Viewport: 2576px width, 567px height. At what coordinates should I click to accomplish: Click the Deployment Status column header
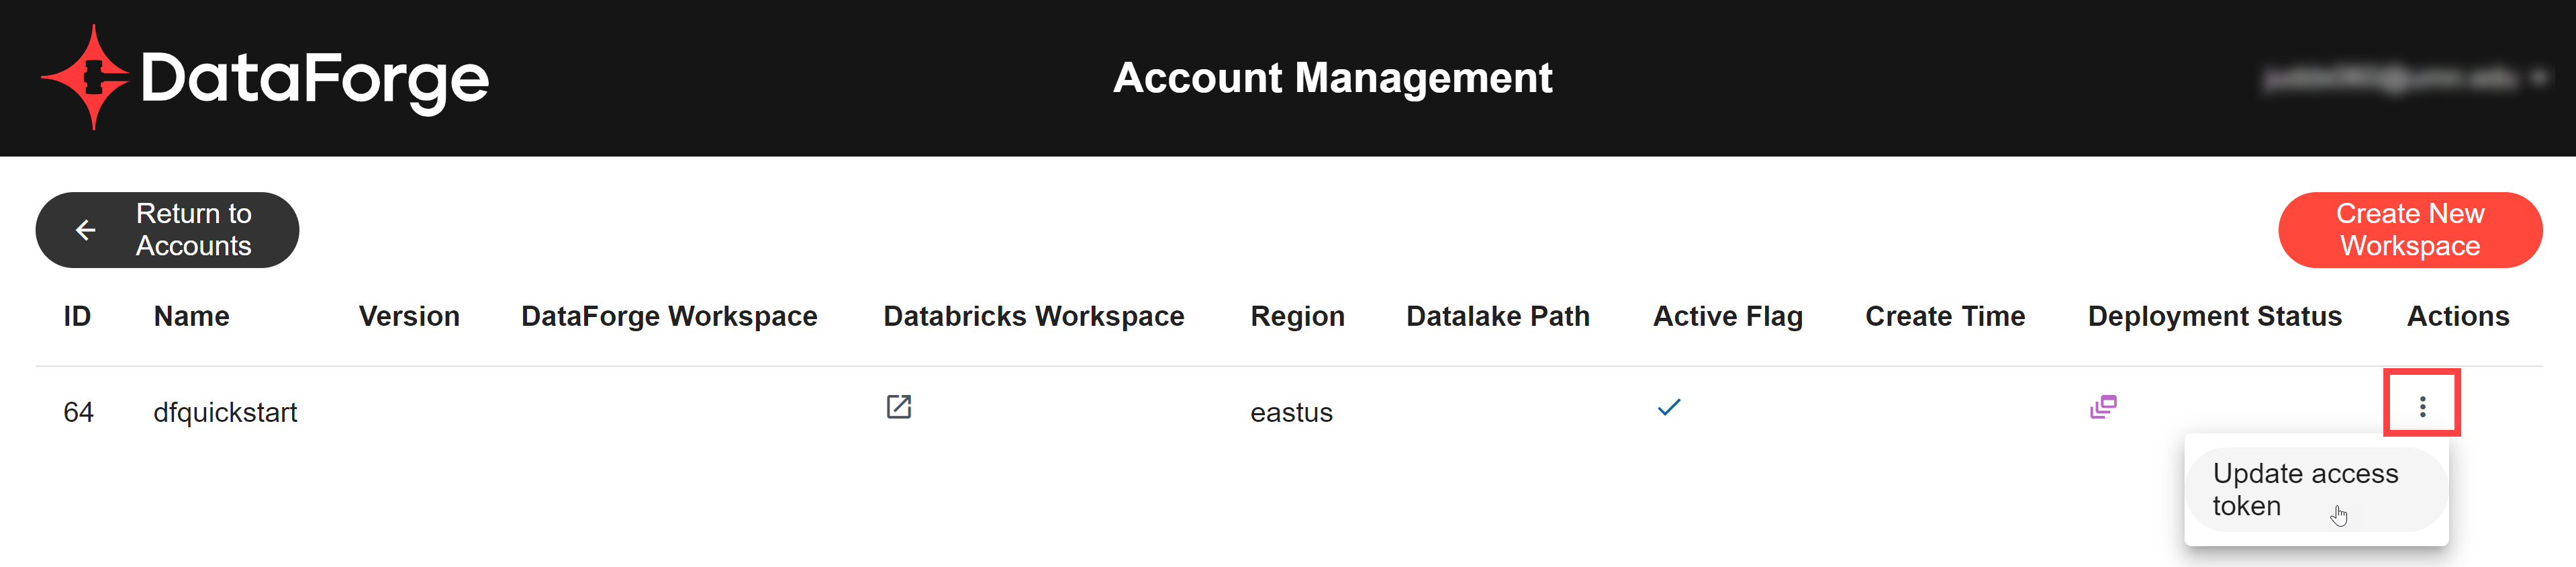click(x=2214, y=316)
